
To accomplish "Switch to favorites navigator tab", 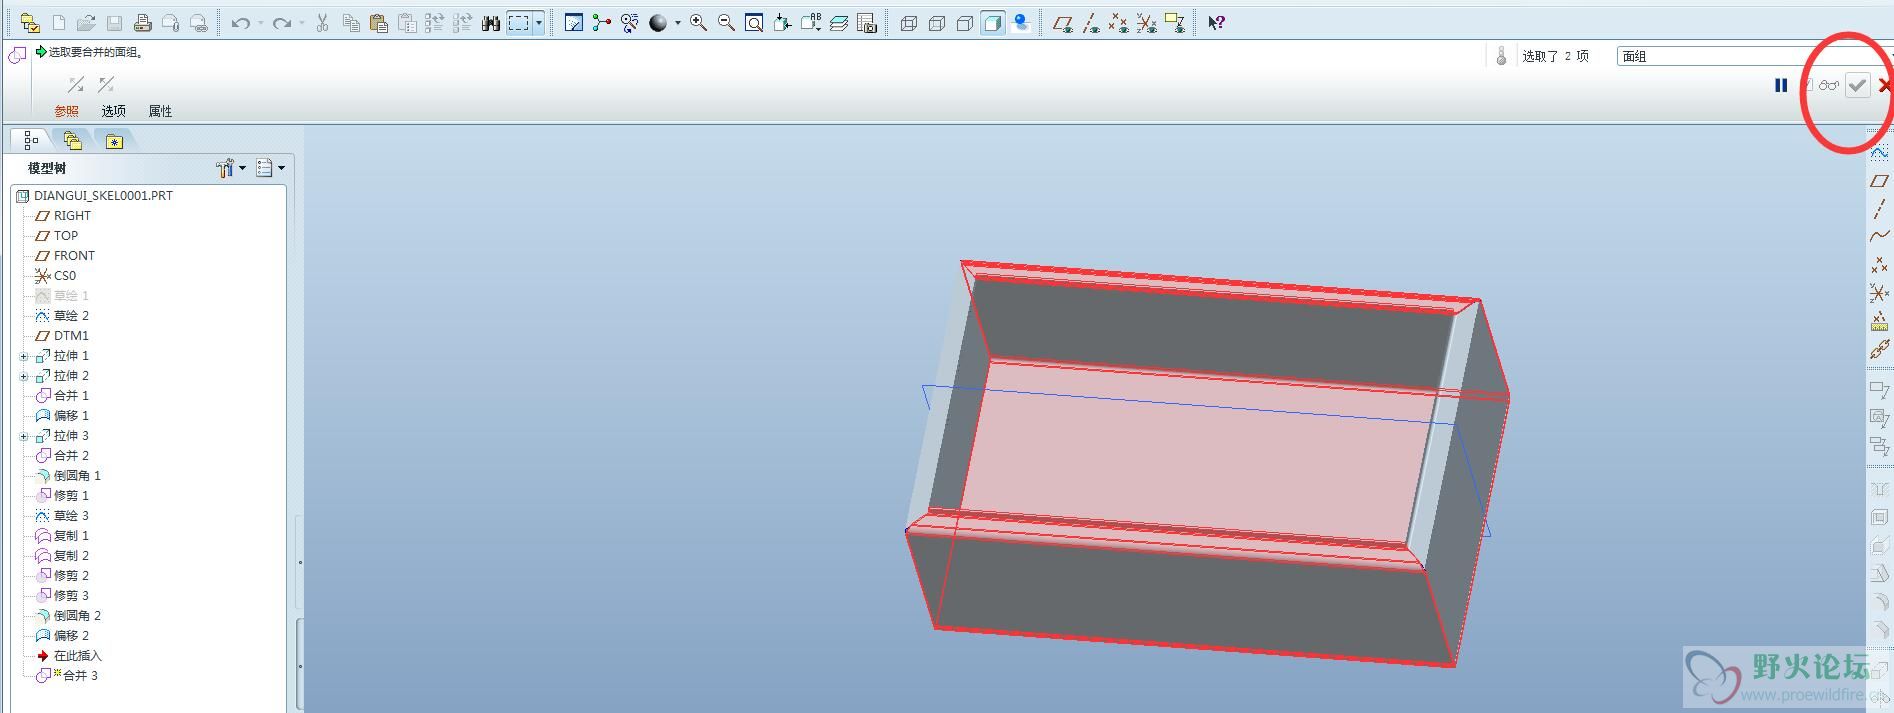I will point(114,141).
